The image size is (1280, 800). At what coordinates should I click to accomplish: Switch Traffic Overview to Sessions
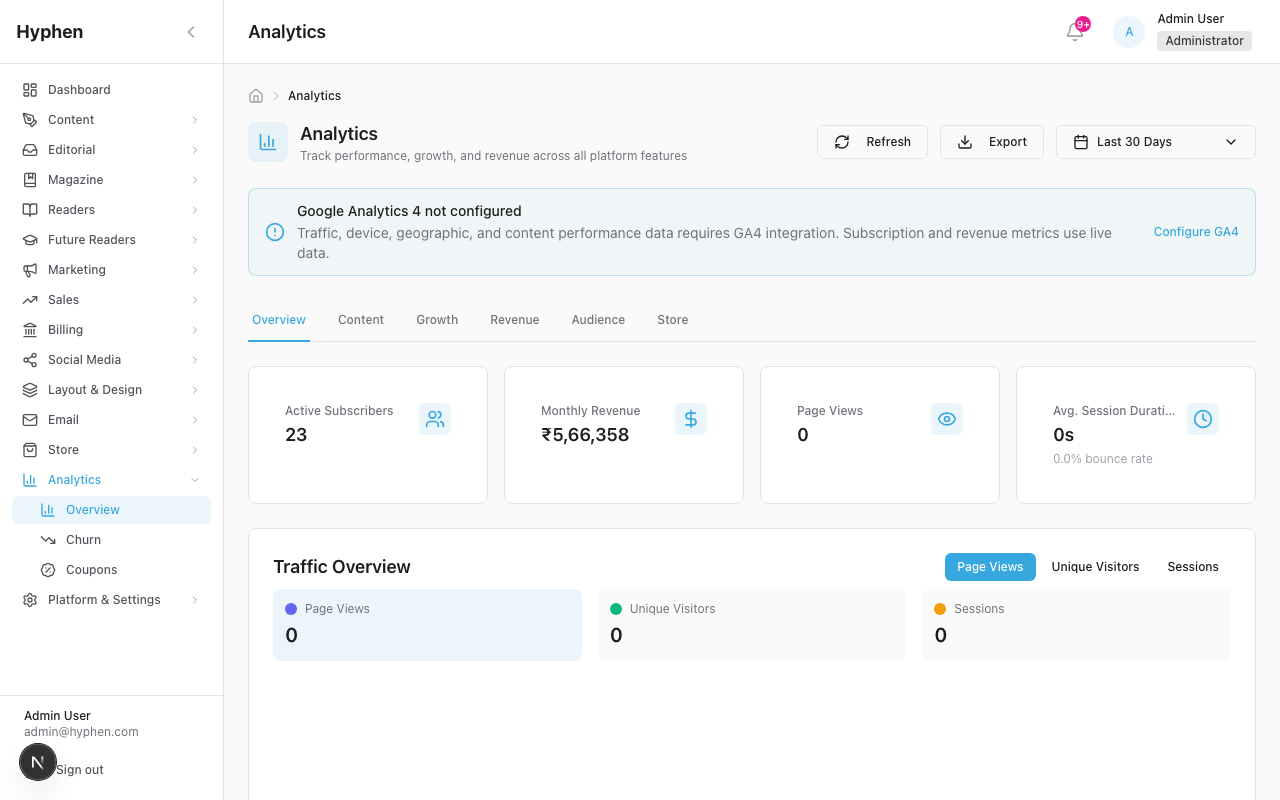(1193, 567)
